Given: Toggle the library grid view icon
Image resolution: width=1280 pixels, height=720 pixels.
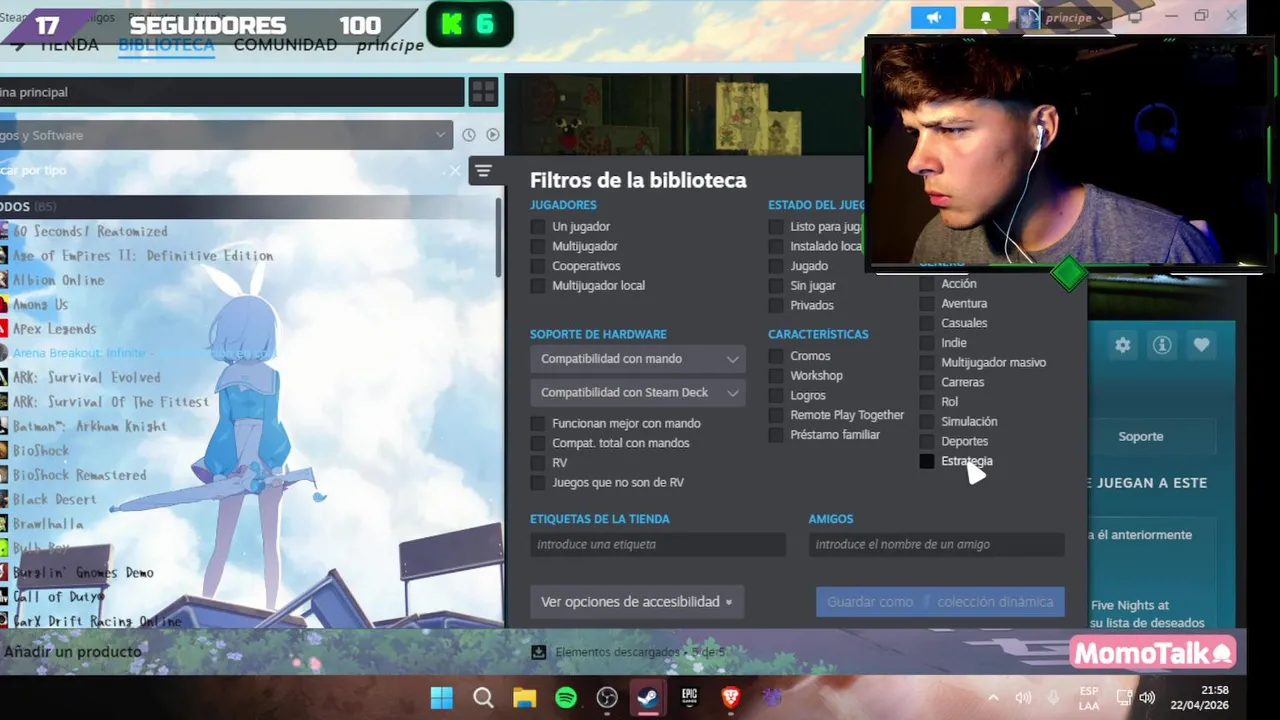Looking at the screenshot, I should tap(483, 92).
